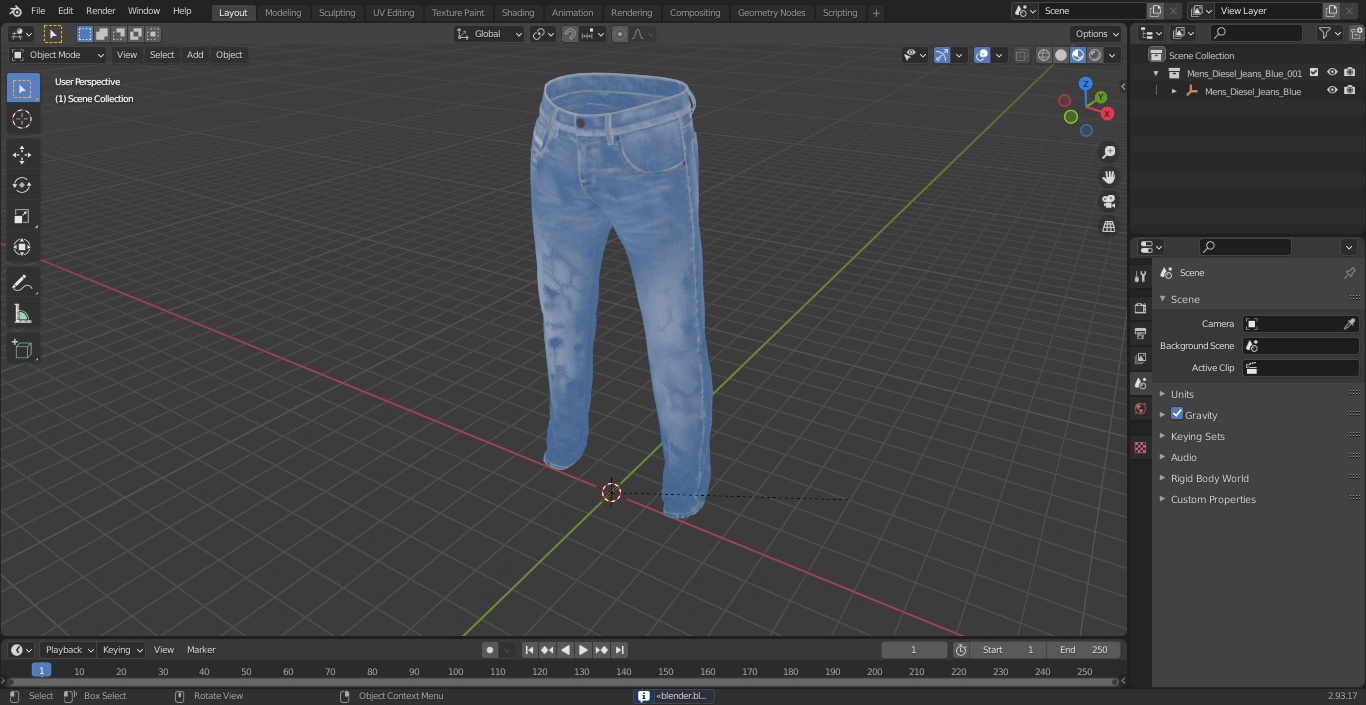Add a new workspace with the plus button
This screenshot has height=705, width=1366.
[x=876, y=13]
